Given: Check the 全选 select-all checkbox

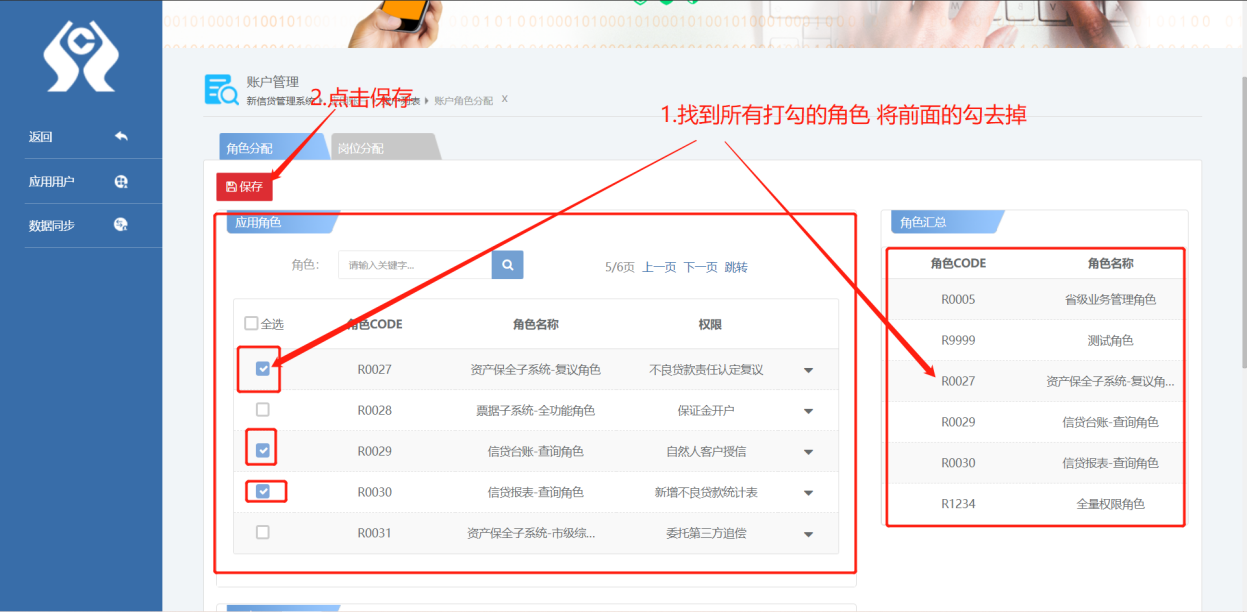Looking at the screenshot, I should [249, 322].
